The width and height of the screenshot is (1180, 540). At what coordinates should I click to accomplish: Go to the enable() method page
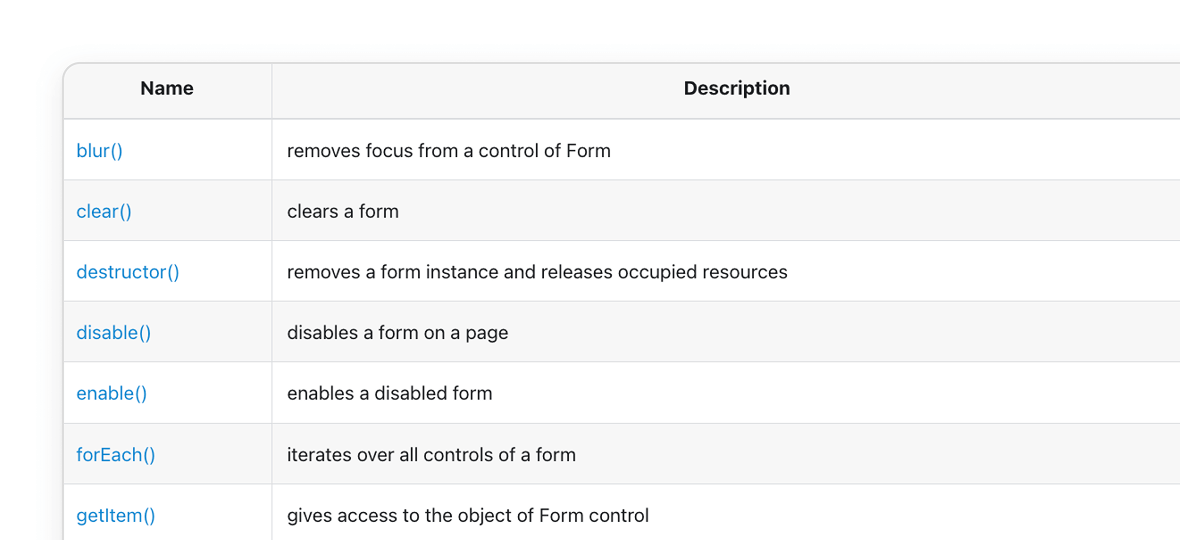pos(112,394)
